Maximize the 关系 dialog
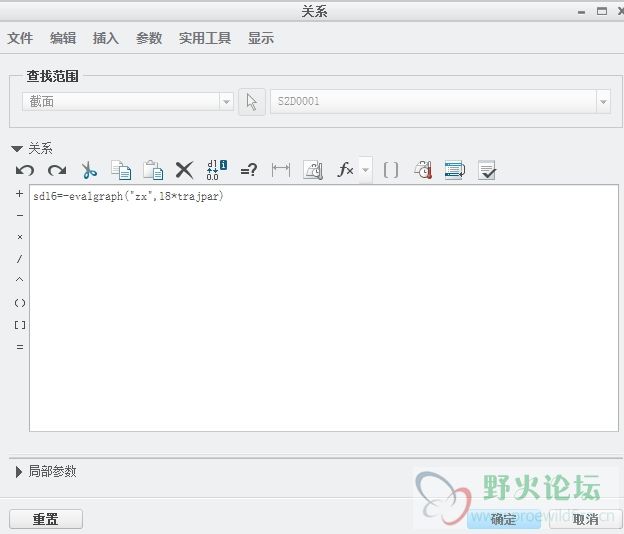The image size is (624, 534). point(602,11)
